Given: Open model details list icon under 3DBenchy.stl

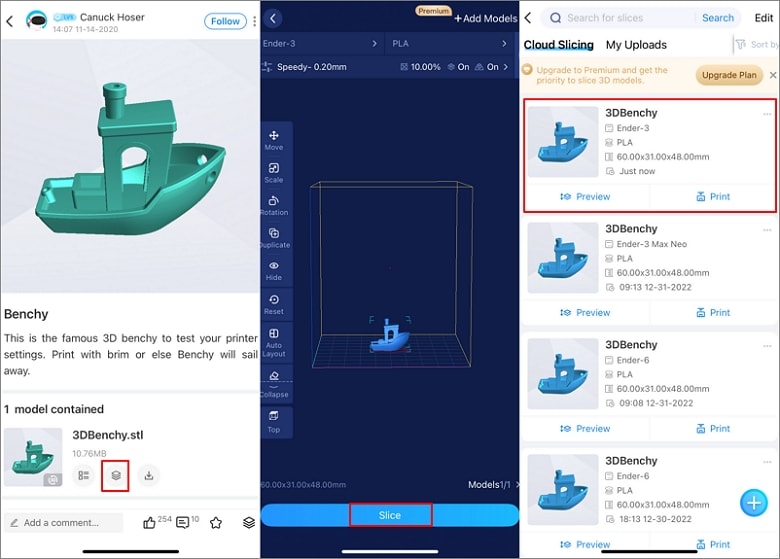Looking at the screenshot, I should (84, 475).
